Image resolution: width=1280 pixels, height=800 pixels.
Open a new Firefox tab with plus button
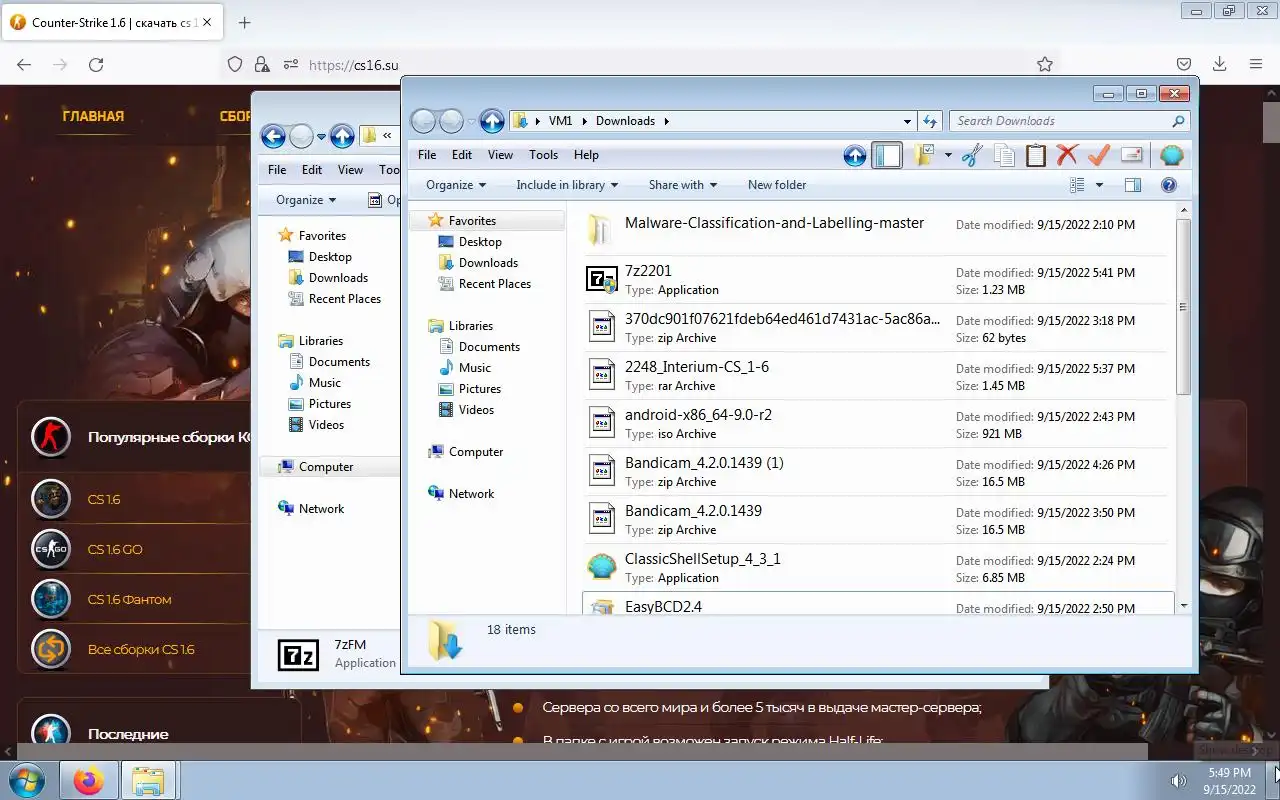pos(244,22)
